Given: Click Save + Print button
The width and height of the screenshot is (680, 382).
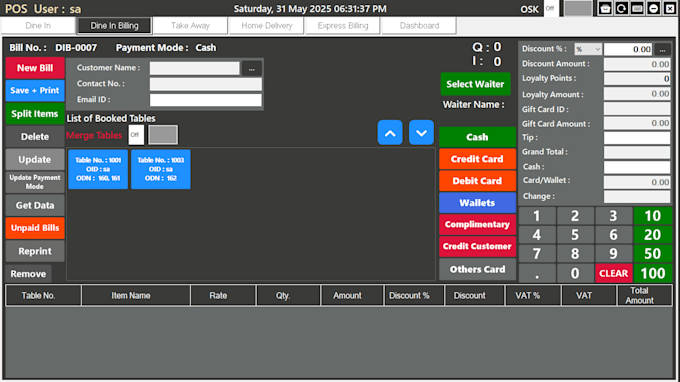Looking at the screenshot, I should pos(35,91).
